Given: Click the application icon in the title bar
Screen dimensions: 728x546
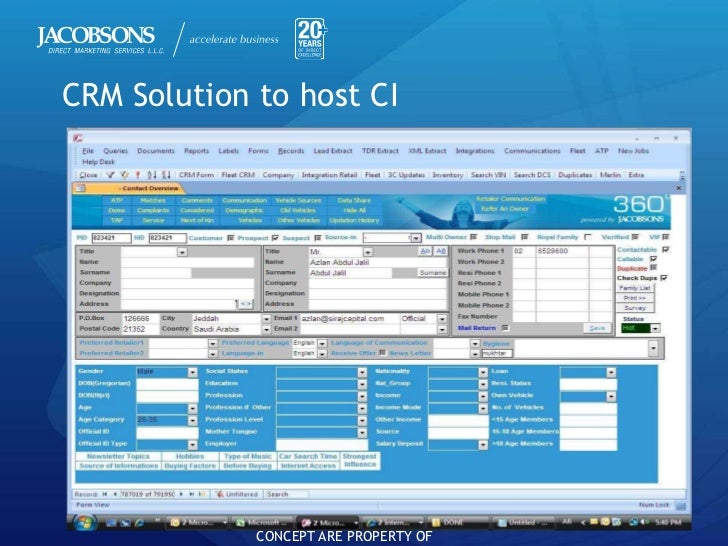Looking at the screenshot, I should click(x=78, y=138).
